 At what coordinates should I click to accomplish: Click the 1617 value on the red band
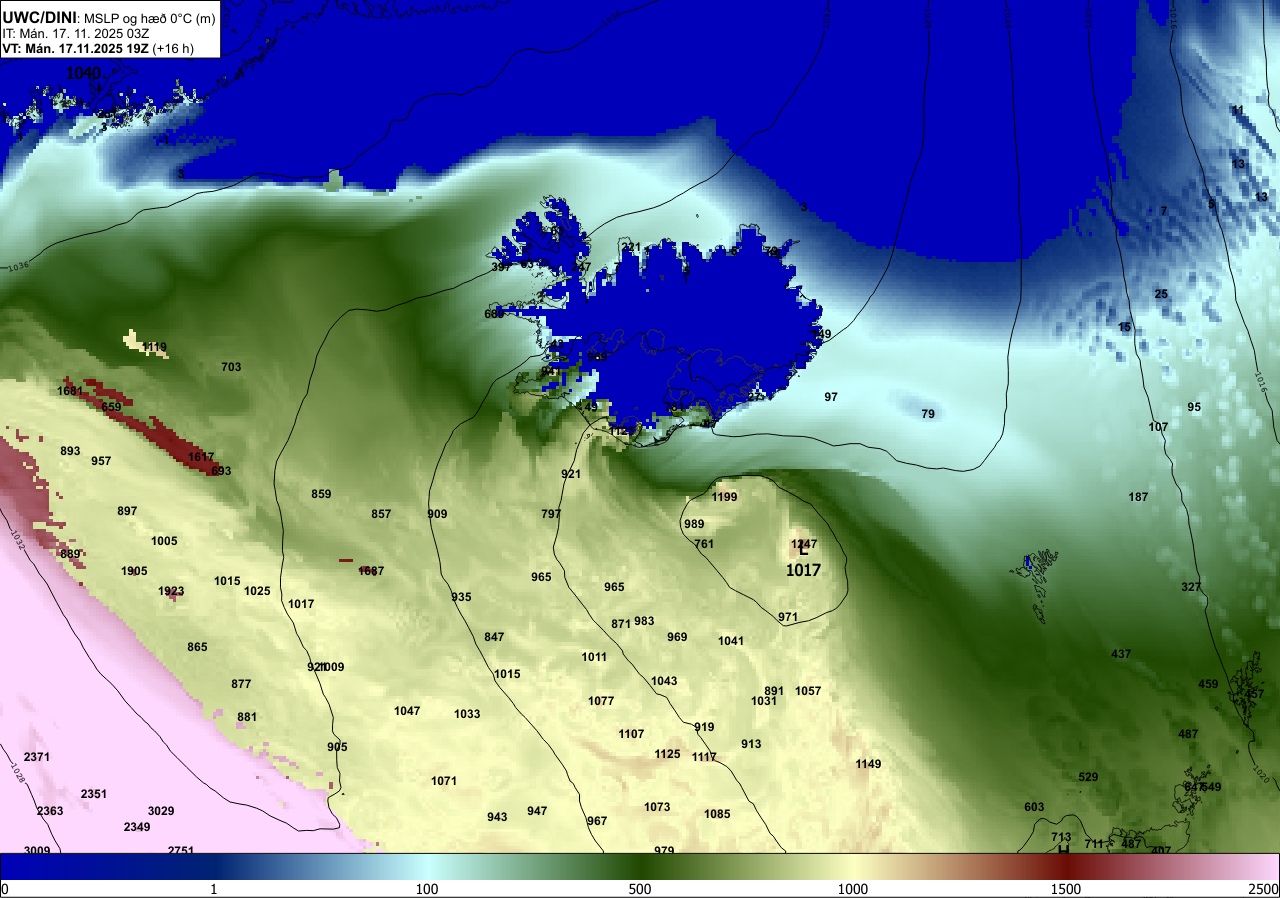[x=201, y=457]
